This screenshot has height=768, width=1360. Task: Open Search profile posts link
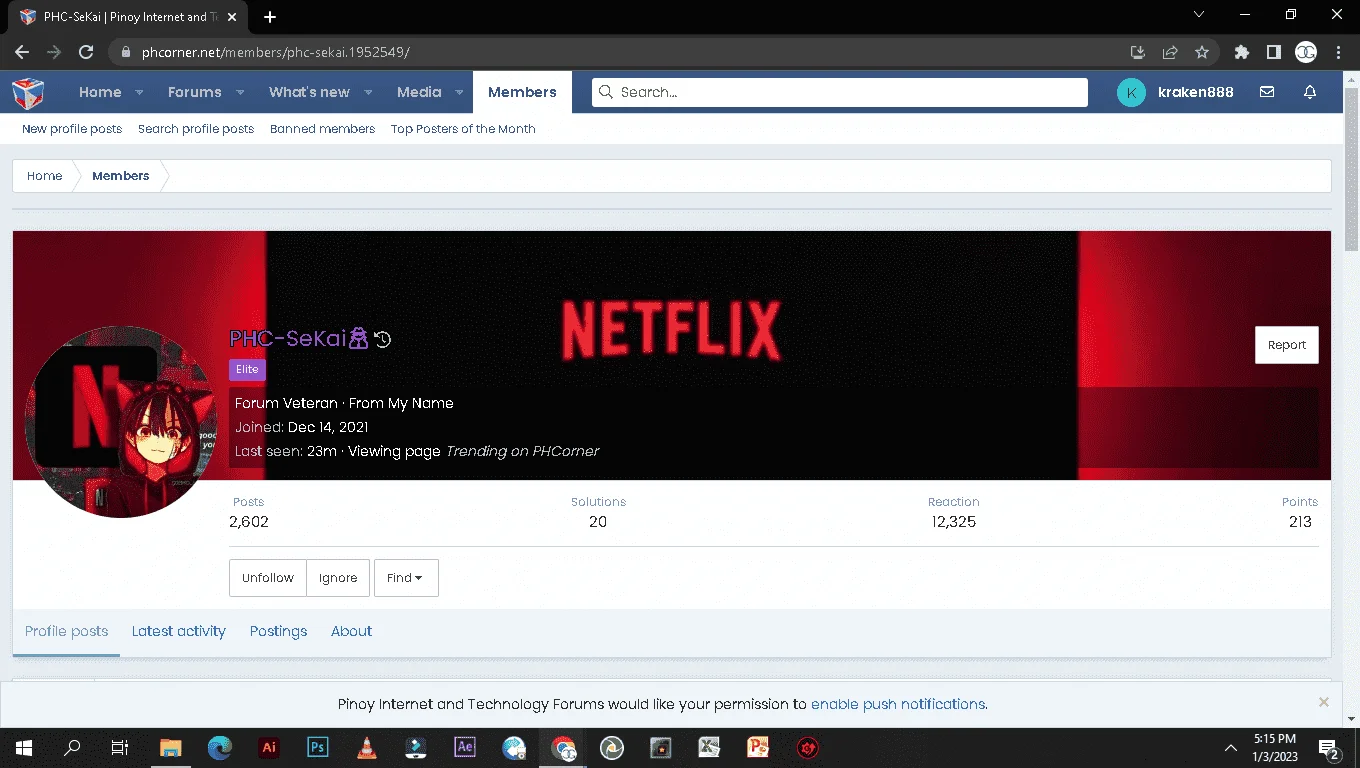196,129
